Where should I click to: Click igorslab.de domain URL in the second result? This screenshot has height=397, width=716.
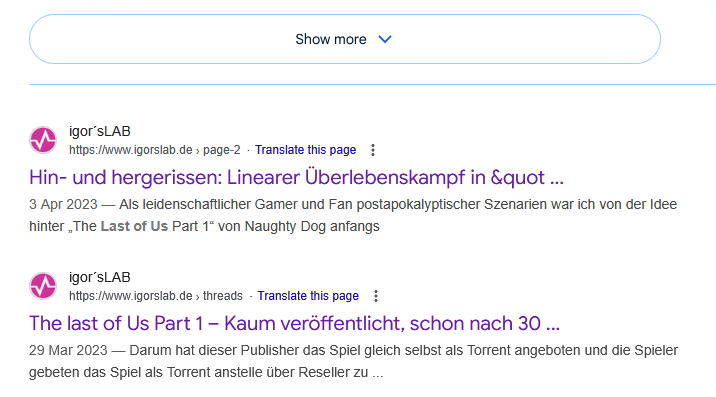tap(131, 296)
